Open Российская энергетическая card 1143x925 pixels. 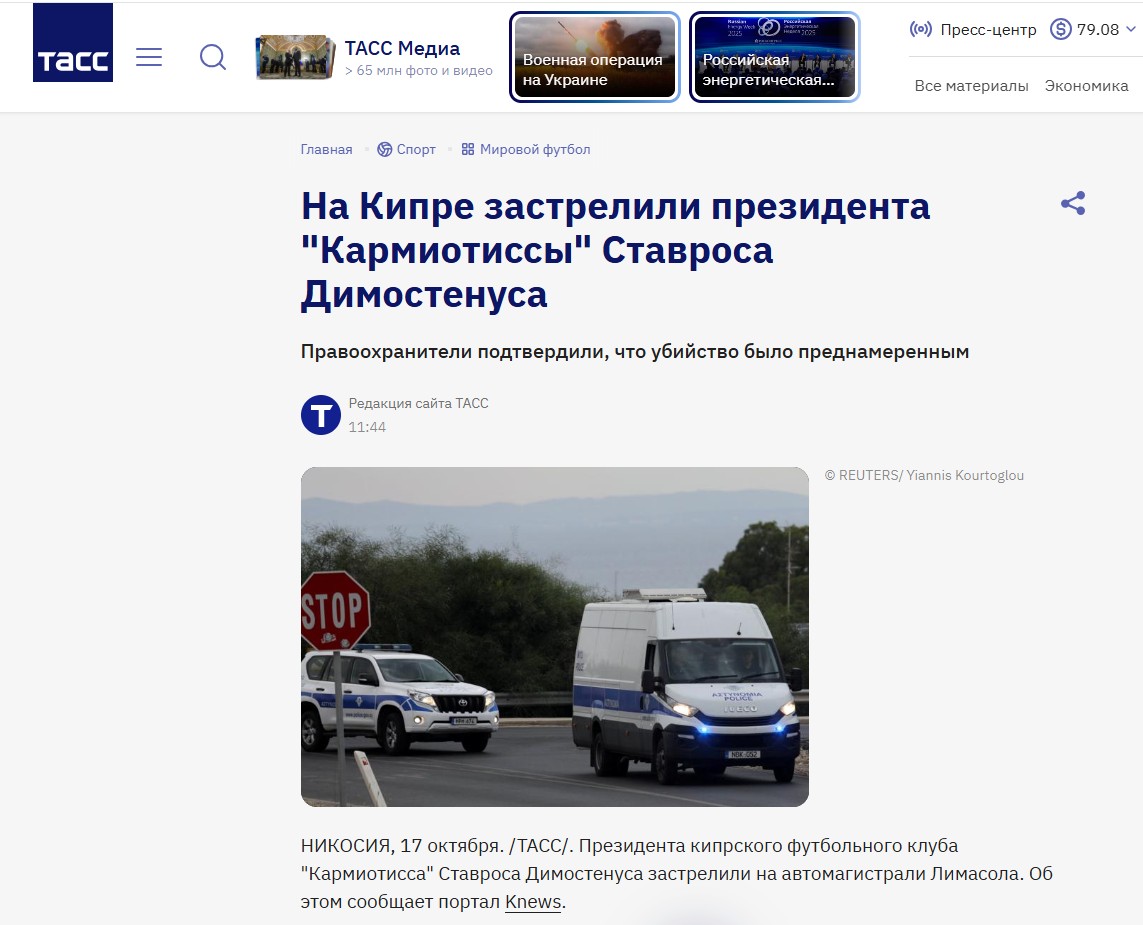(x=774, y=57)
